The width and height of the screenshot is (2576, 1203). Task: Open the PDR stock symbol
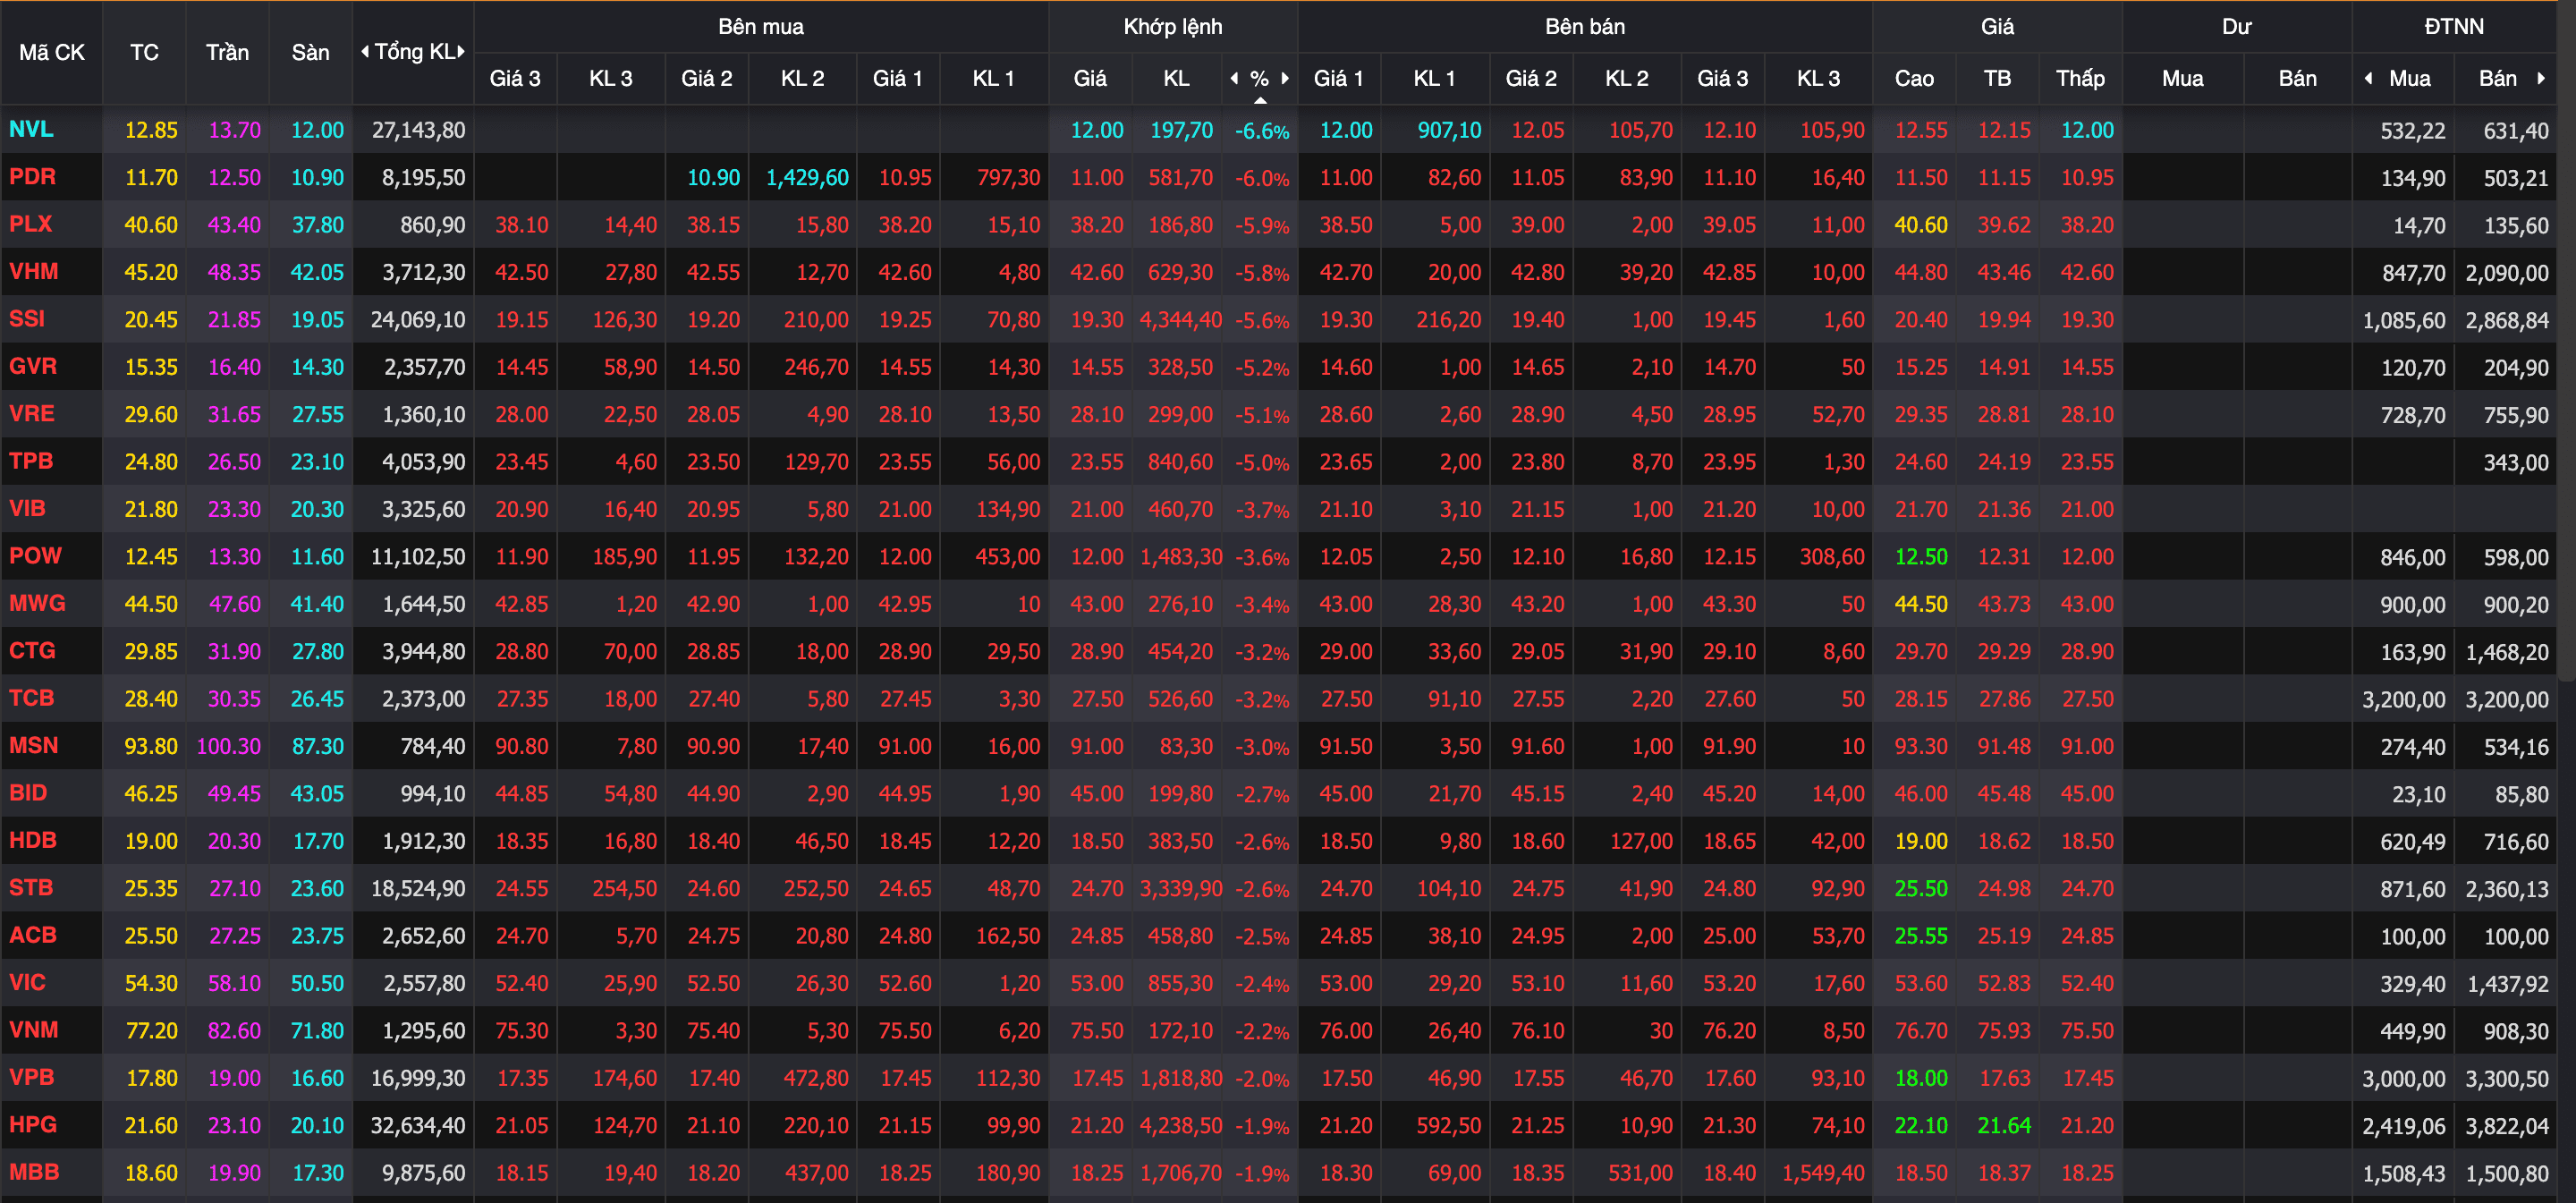tap(32, 177)
